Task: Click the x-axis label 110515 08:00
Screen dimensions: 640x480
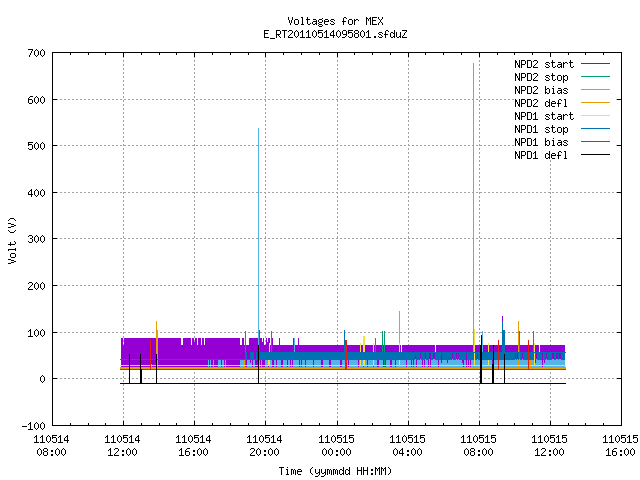Action: point(478,446)
